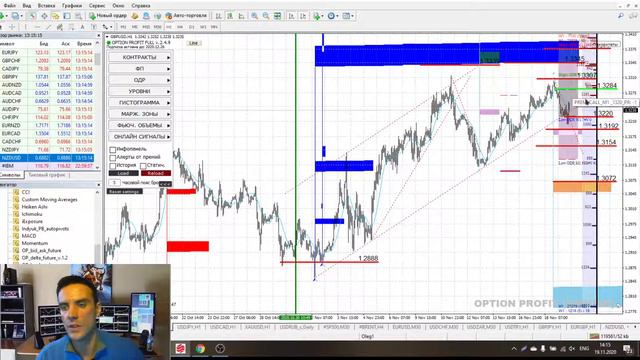Switch timeframe to M15

[146, 27]
